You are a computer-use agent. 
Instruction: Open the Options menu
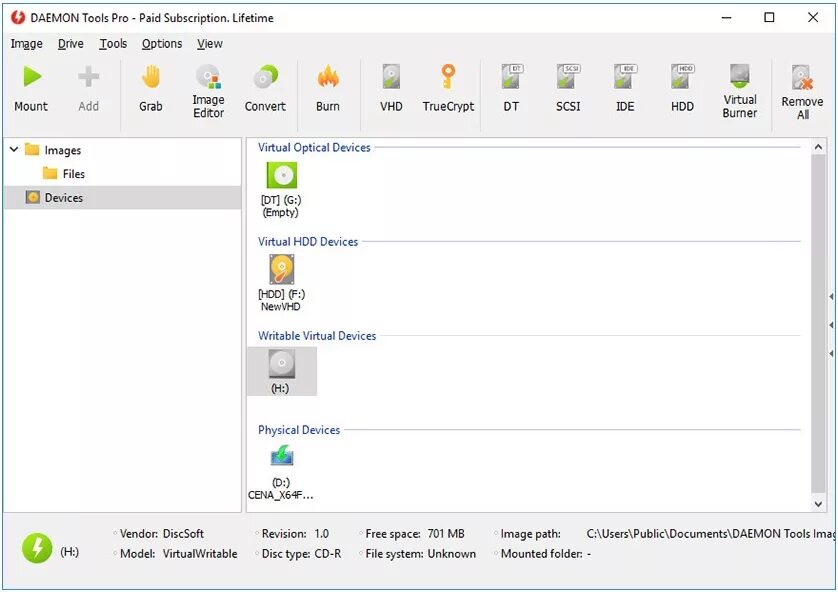tap(161, 44)
